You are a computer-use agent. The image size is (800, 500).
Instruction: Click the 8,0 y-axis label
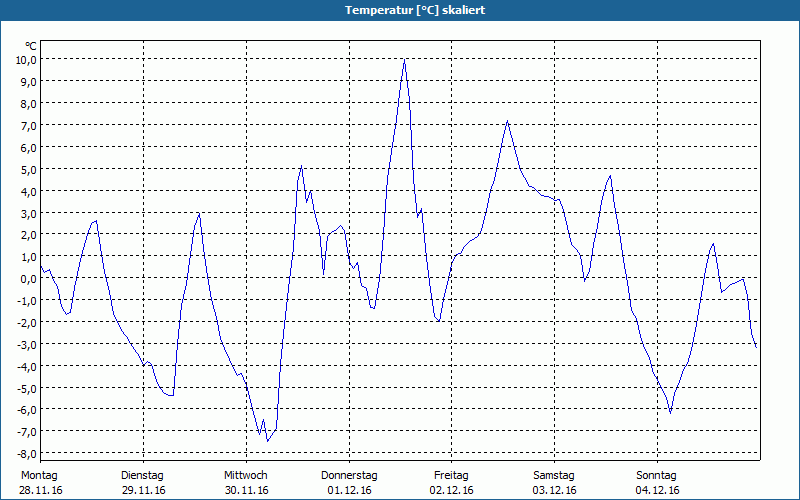[29, 104]
